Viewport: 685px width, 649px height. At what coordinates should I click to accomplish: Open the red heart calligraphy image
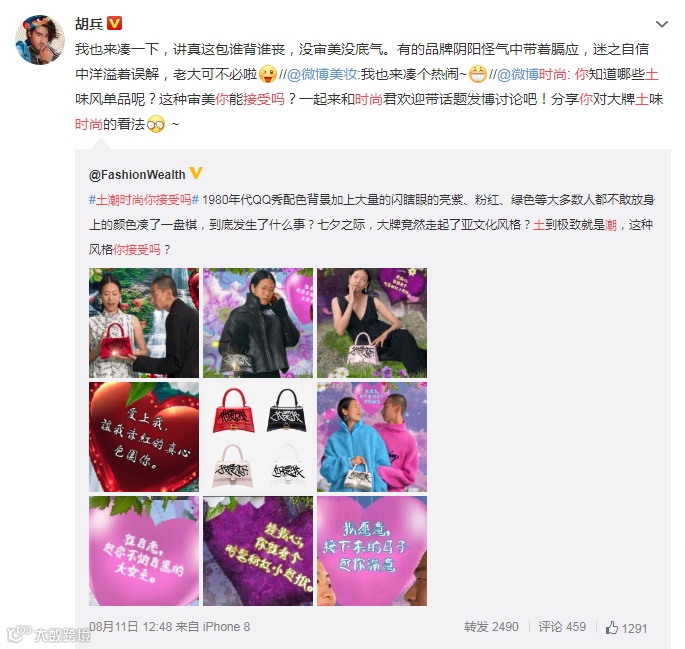coord(144,437)
